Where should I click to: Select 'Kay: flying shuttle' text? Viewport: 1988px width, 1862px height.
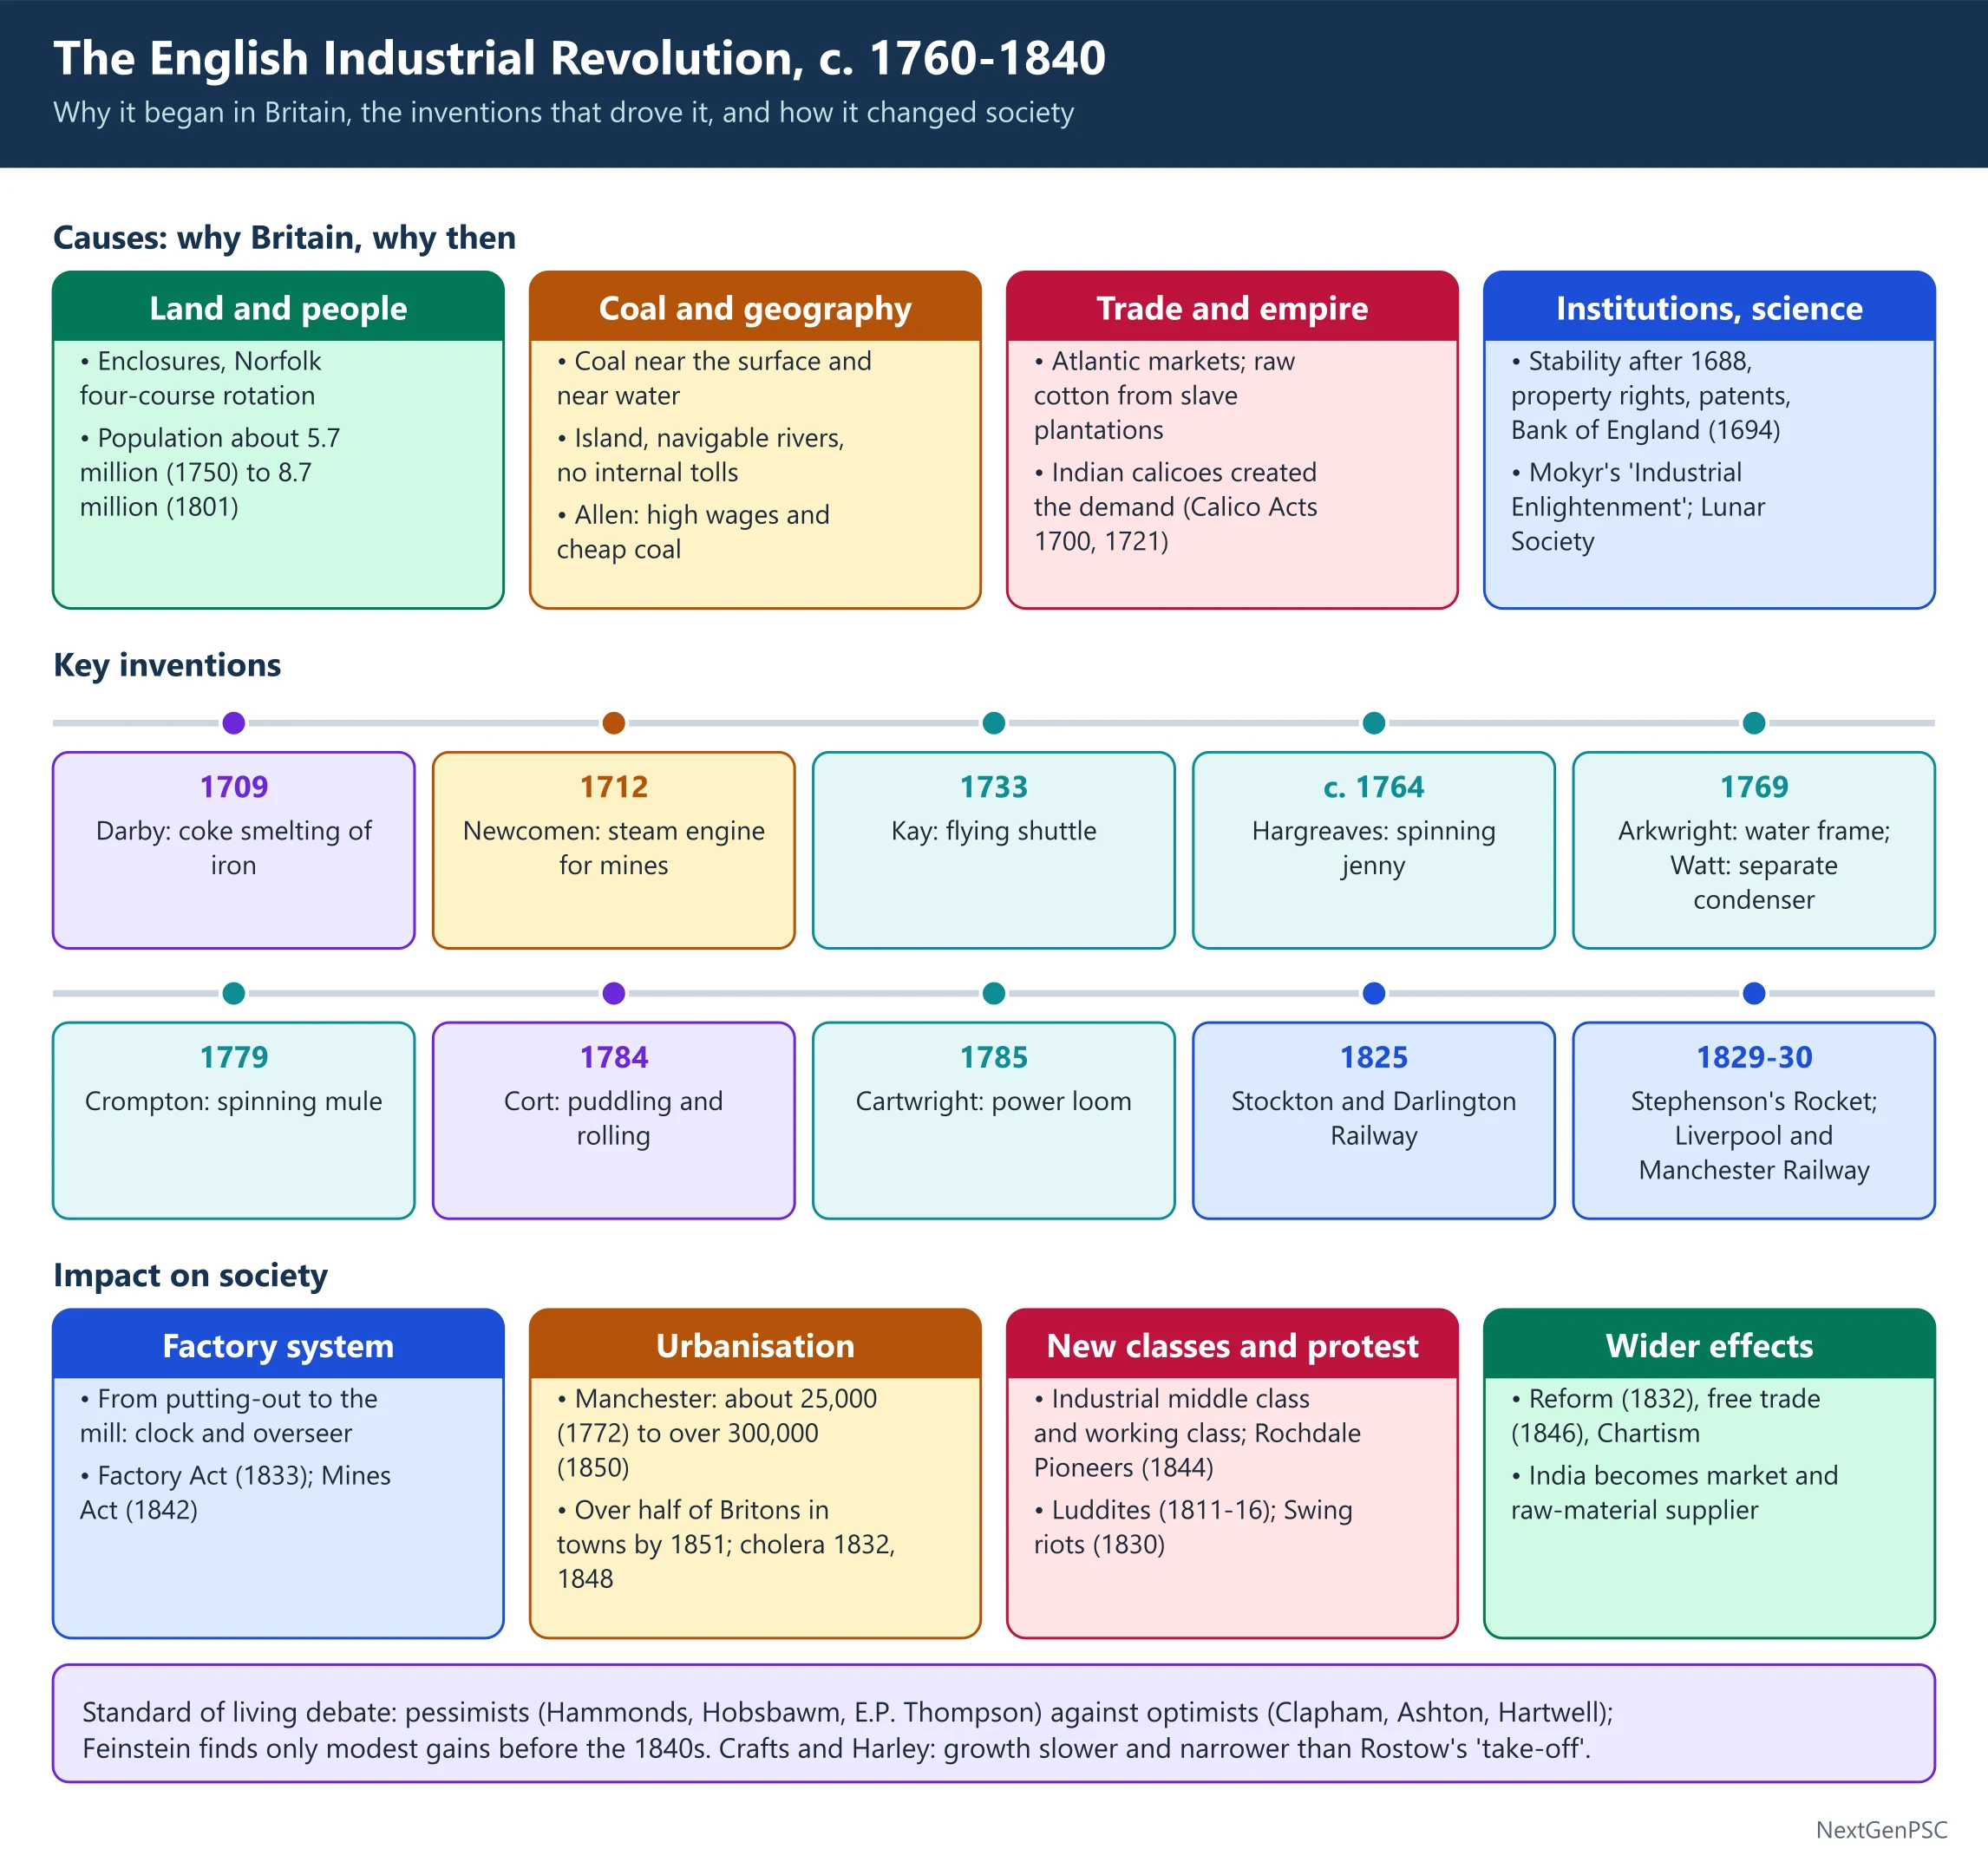coord(994,831)
